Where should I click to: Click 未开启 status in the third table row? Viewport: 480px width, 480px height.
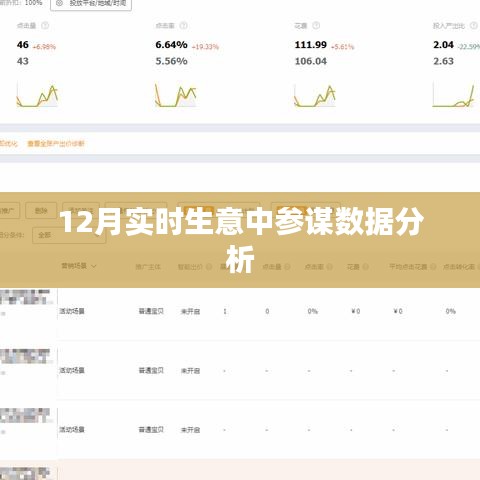190,430
